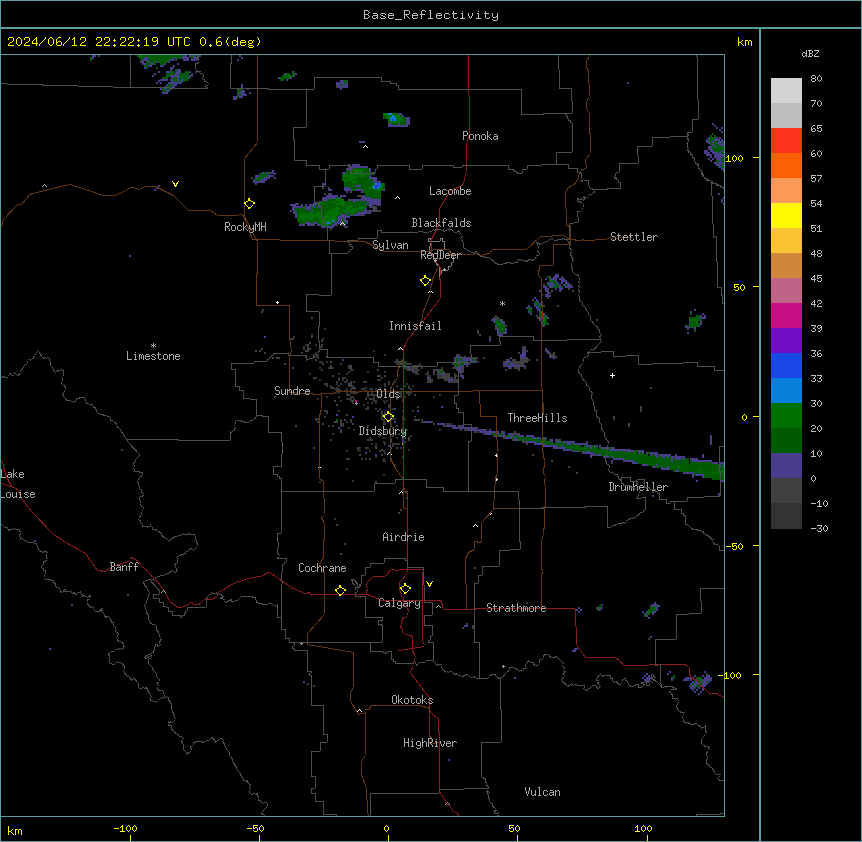Select the white plus marker east of ThreeHills
862x842 pixels.
[x=612, y=375]
